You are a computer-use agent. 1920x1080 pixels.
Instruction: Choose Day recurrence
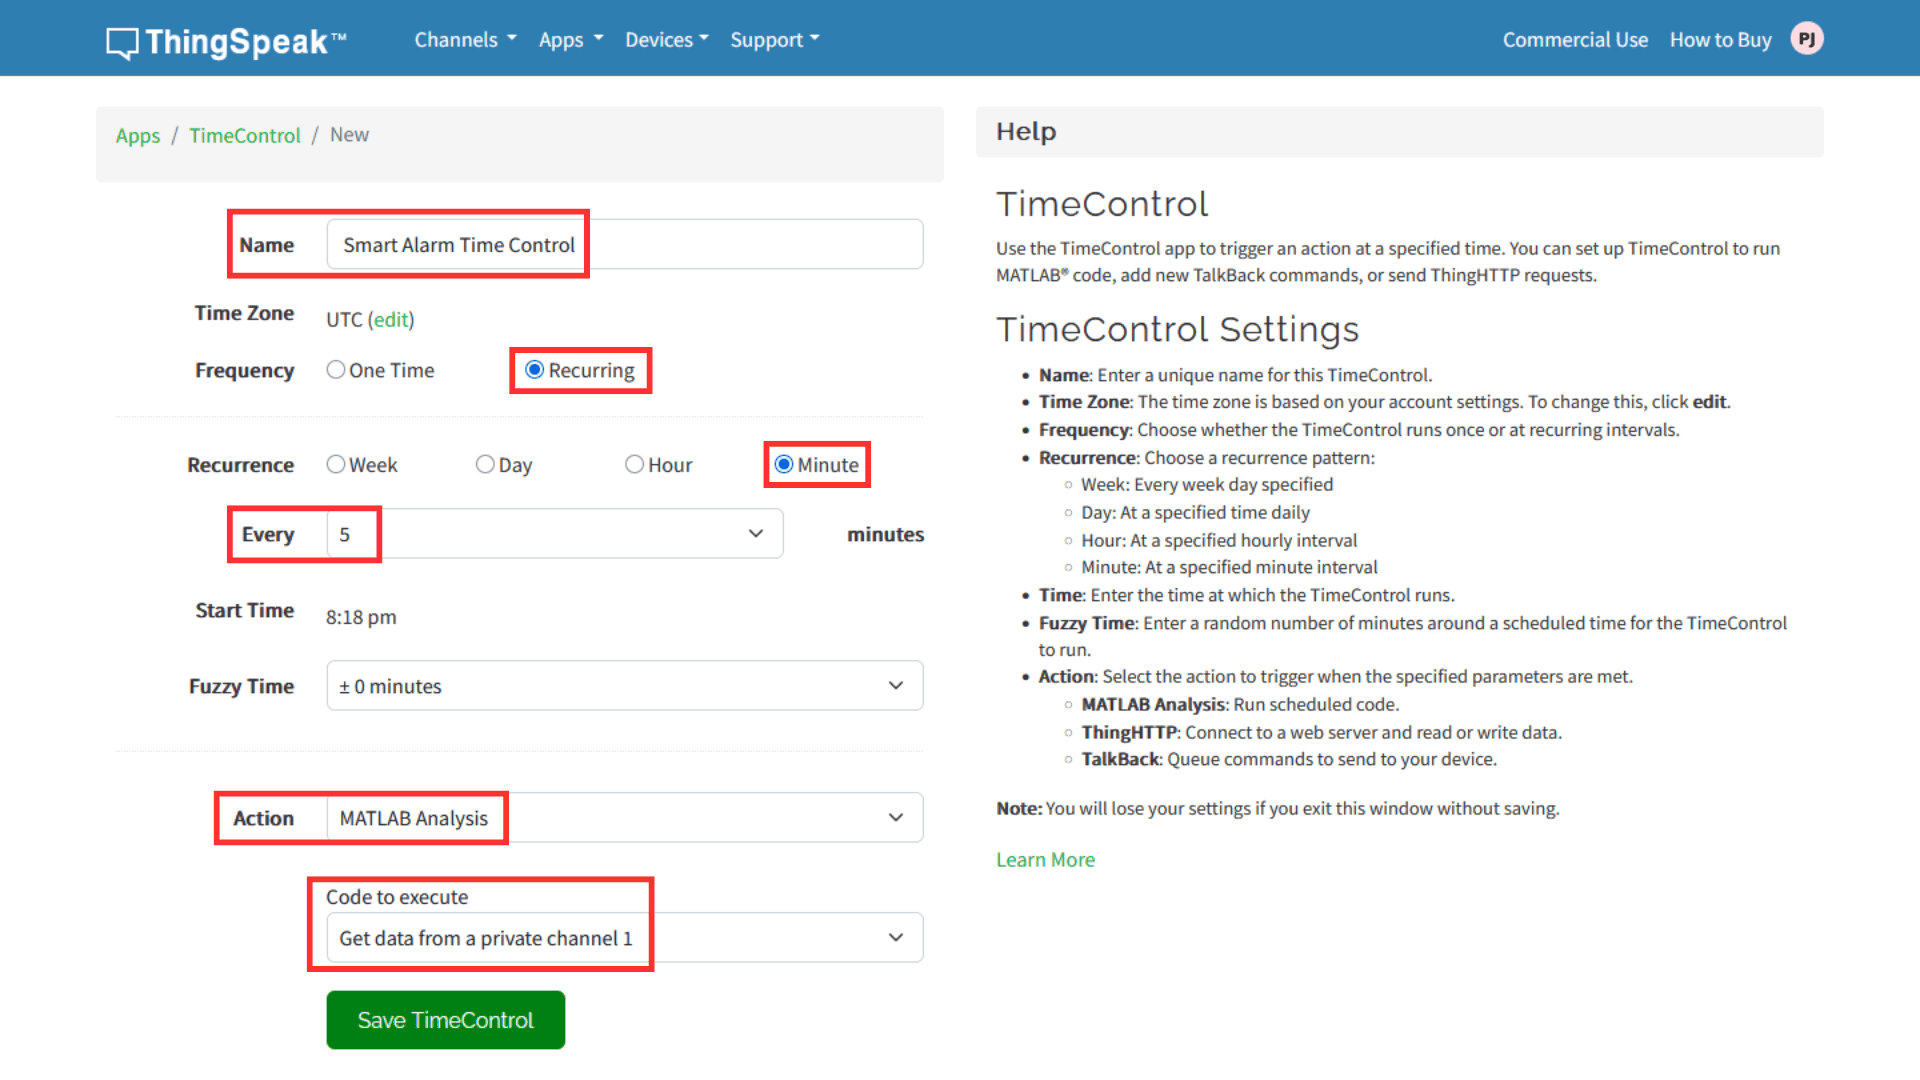point(485,465)
